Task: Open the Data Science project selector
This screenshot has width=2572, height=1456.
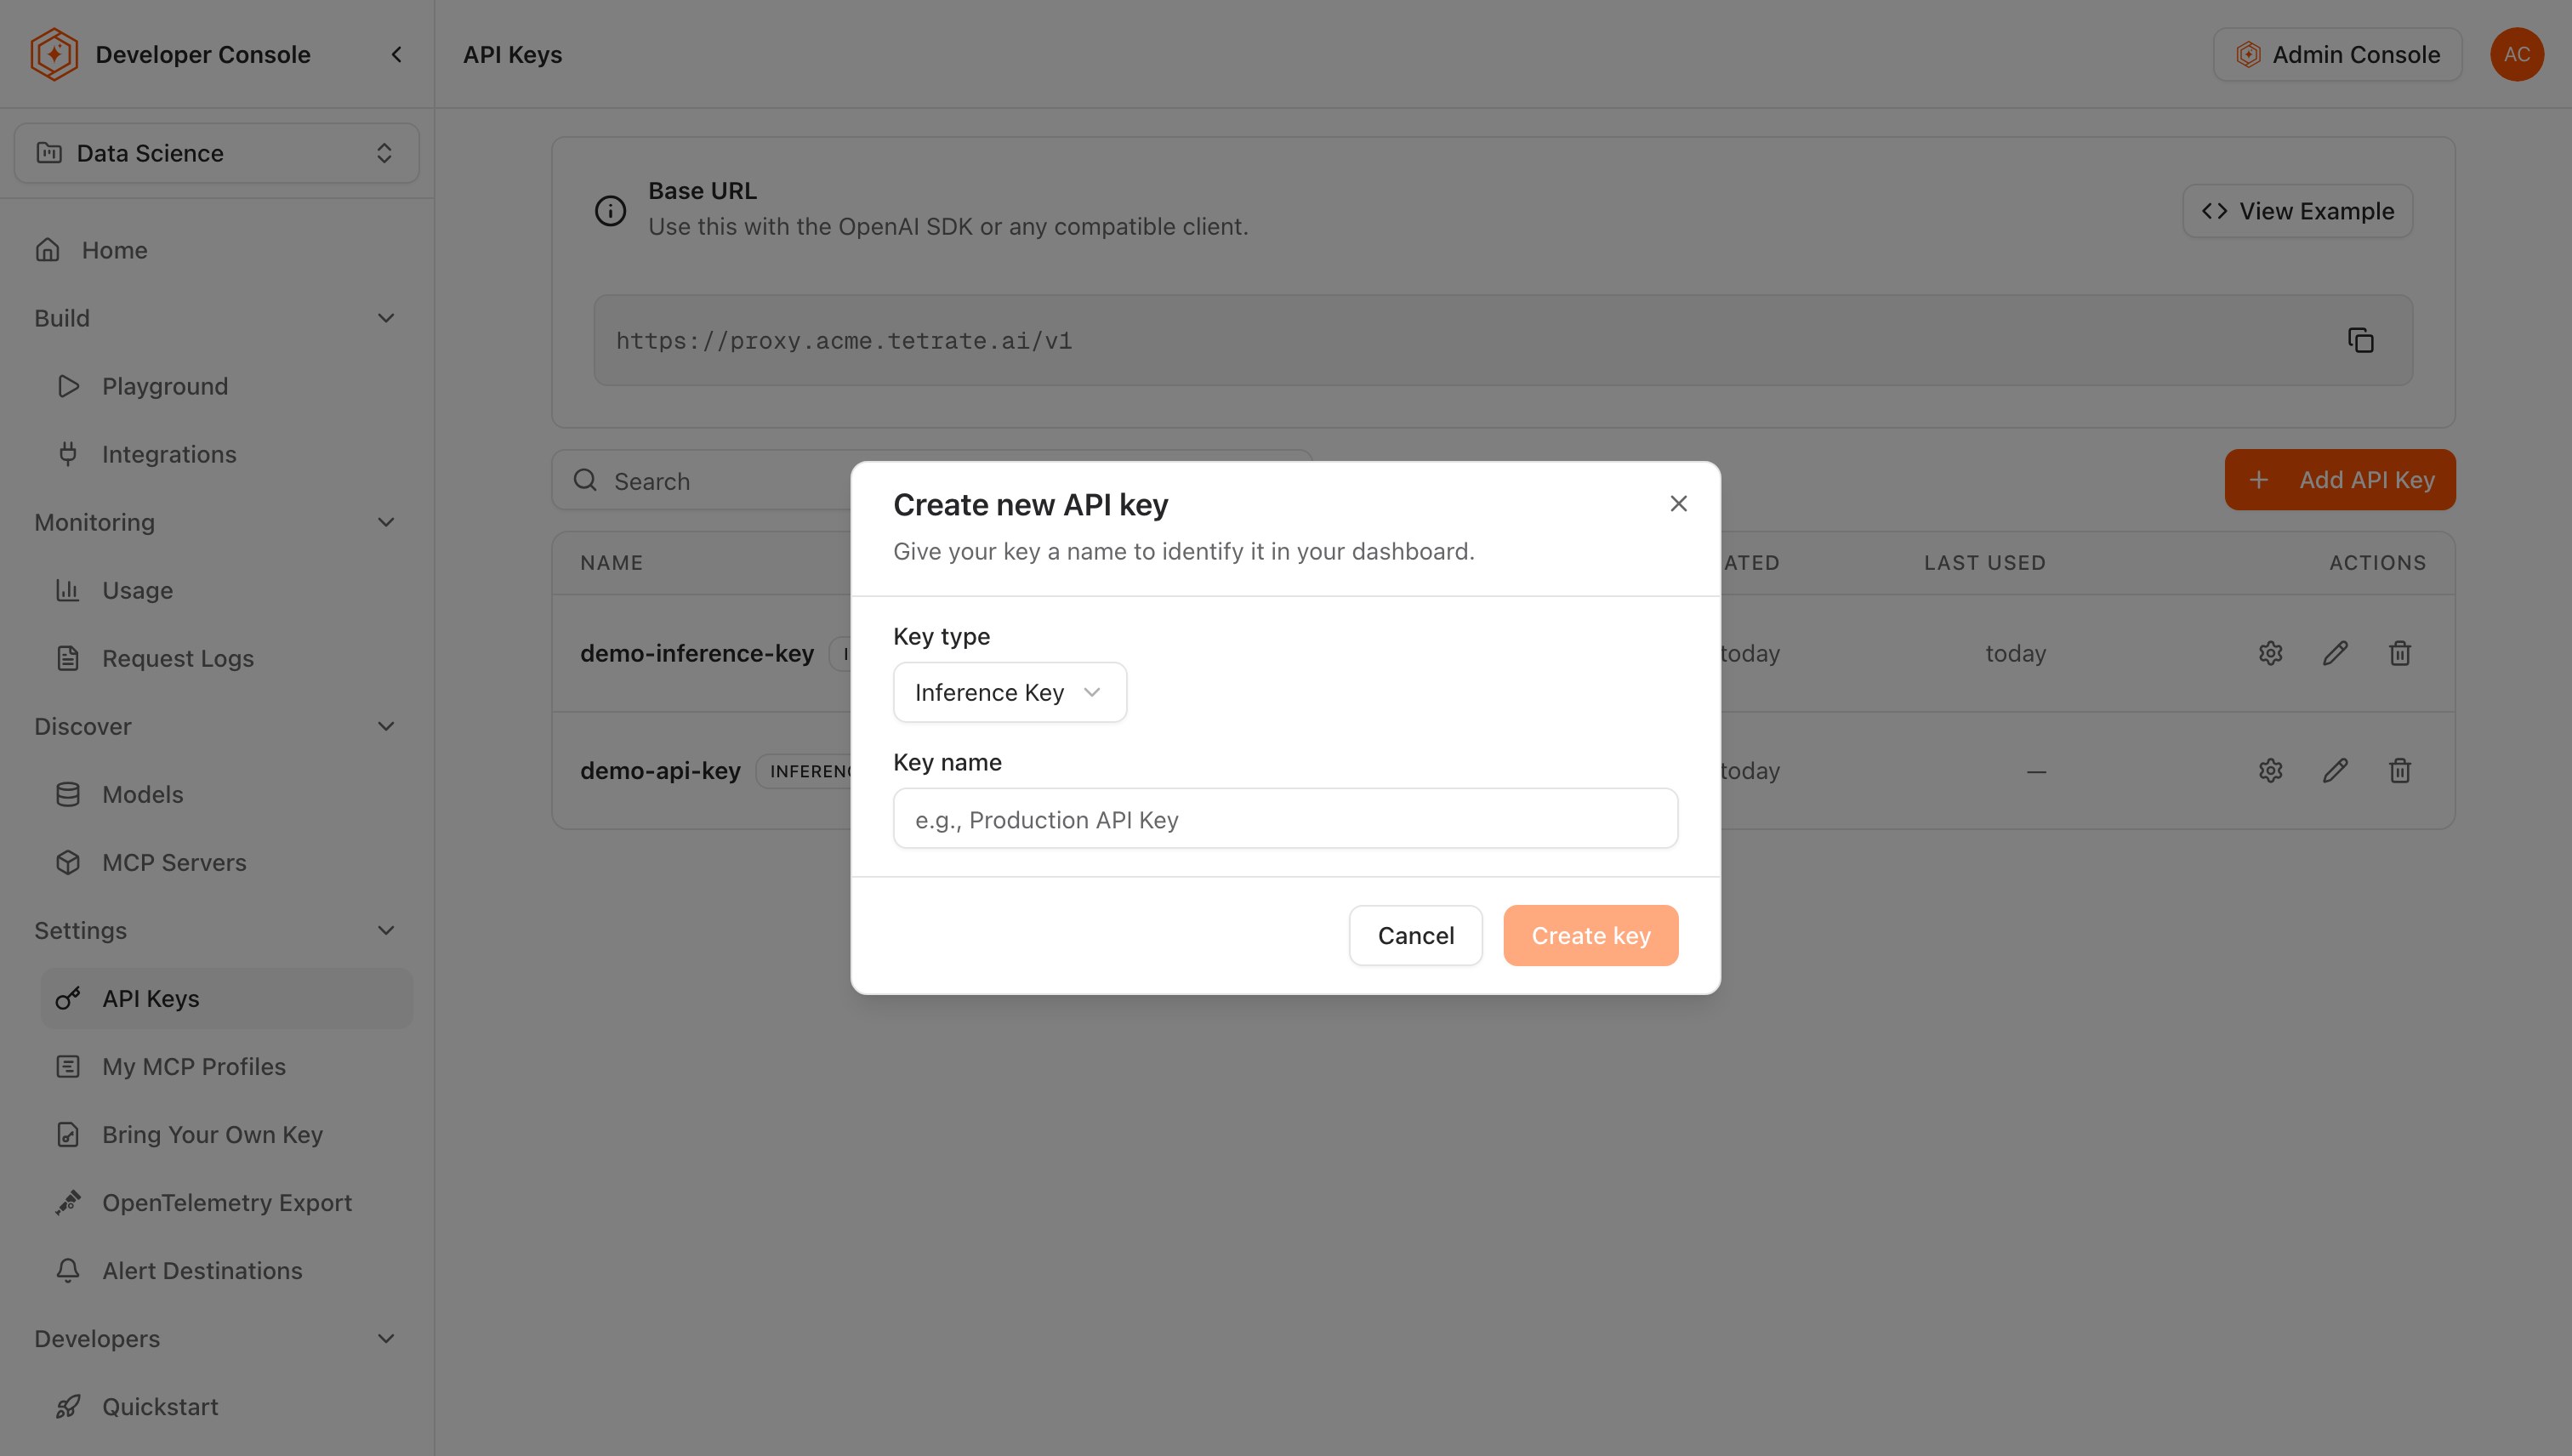Action: click(x=216, y=153)
